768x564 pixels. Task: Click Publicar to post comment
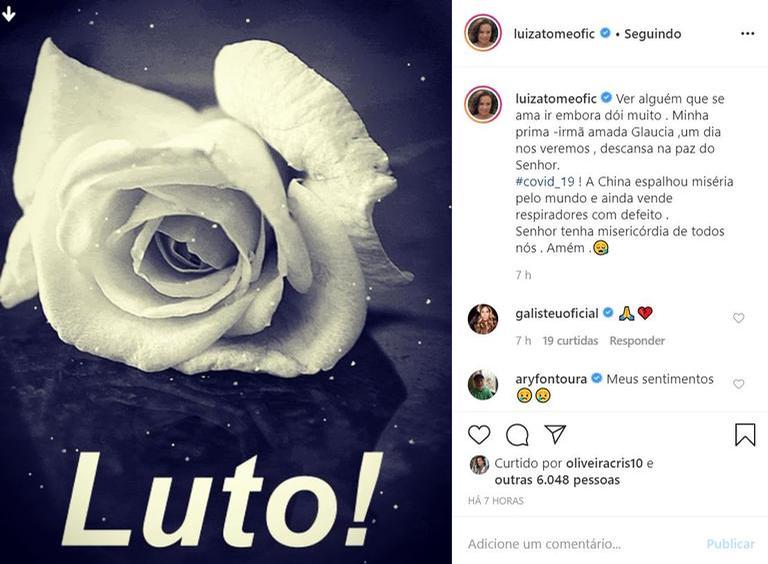click(x=730, y=544)
